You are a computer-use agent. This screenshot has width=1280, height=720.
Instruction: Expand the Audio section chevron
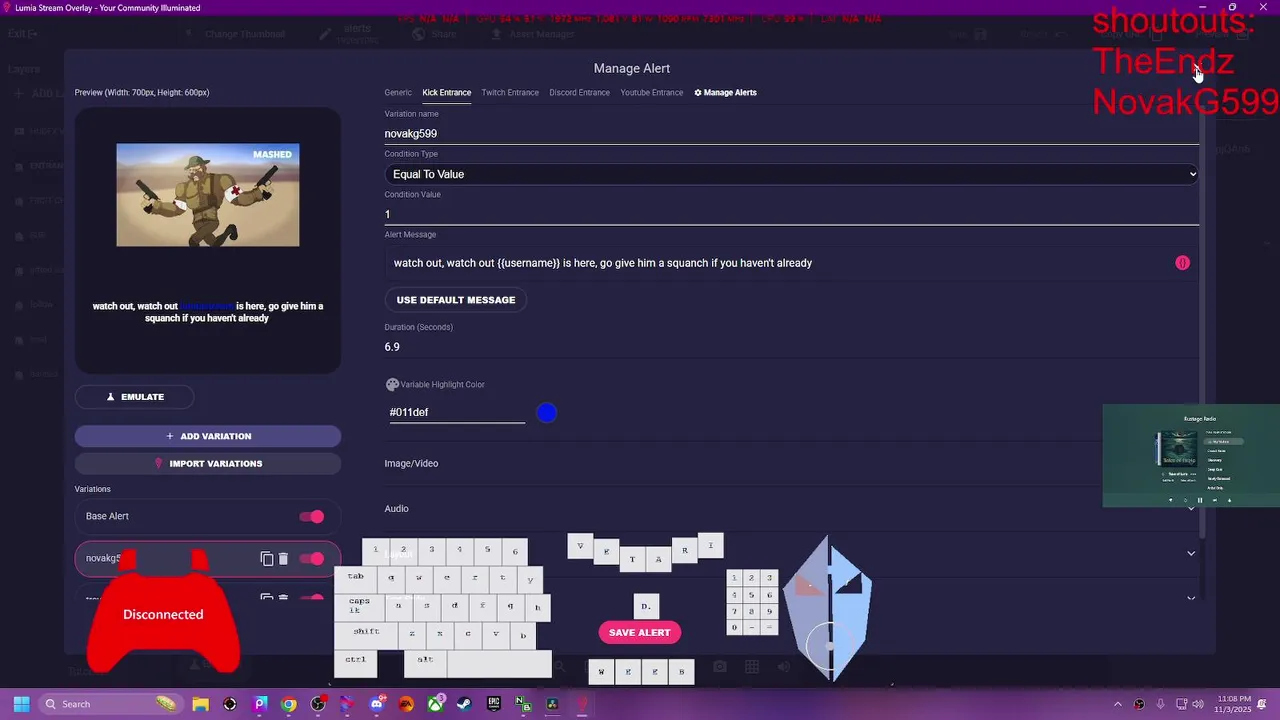[x=1191, y=508]
